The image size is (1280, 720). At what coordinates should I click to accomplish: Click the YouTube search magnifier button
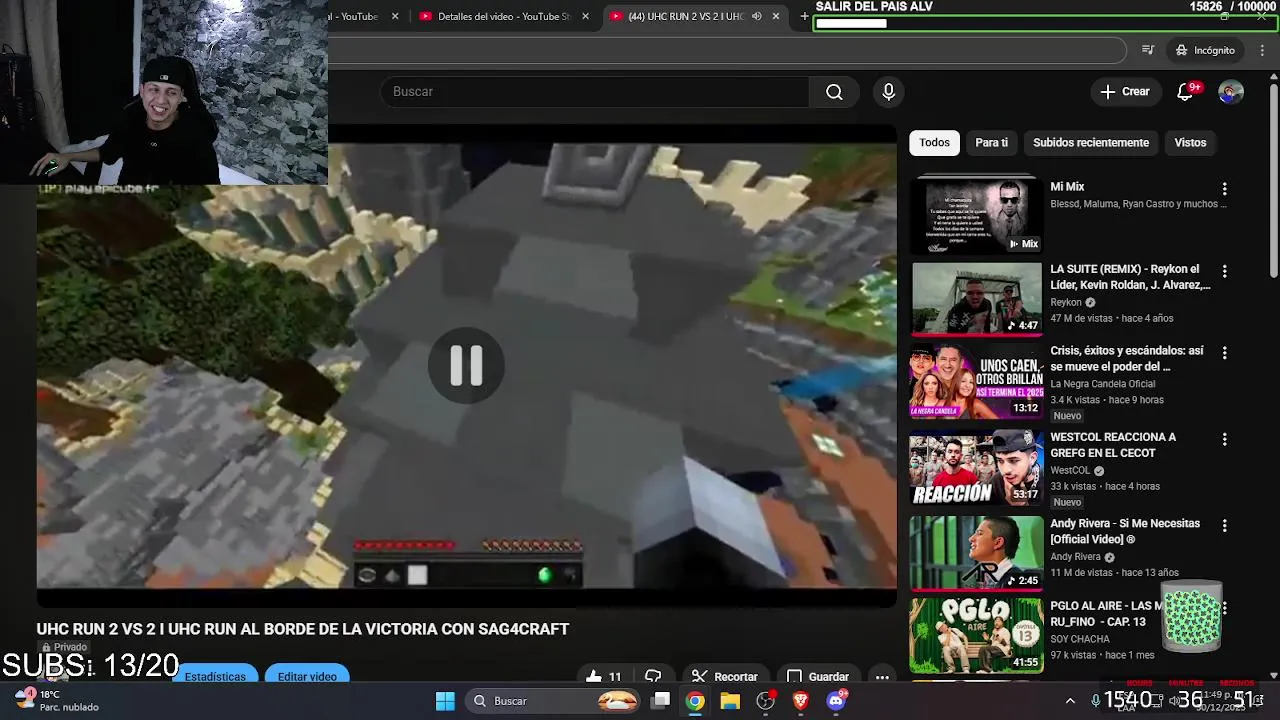(834, 92)
